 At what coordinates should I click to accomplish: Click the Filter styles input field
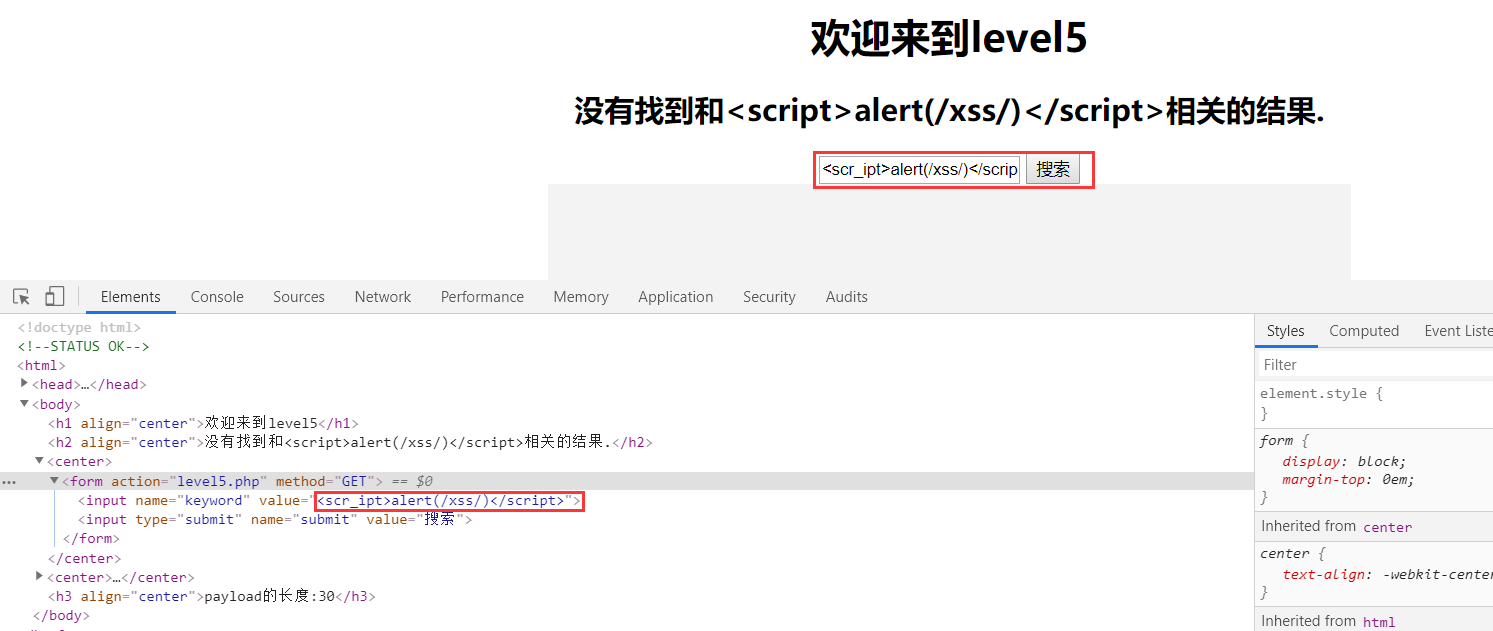click(1374, 365)
